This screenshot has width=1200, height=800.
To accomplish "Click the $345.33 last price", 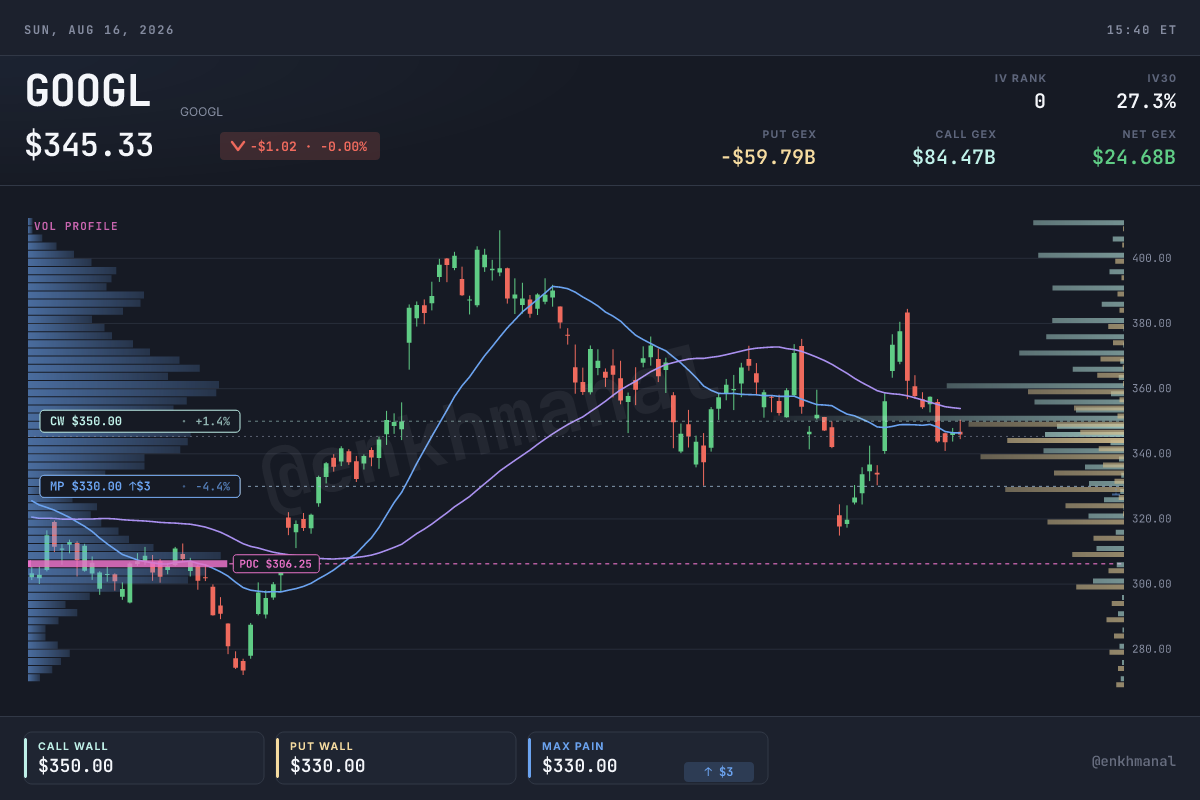I will point(89,146).
